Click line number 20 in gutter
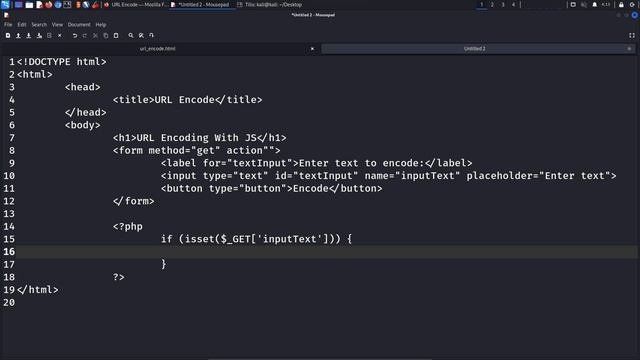640x360 pixels. (9, 302)
